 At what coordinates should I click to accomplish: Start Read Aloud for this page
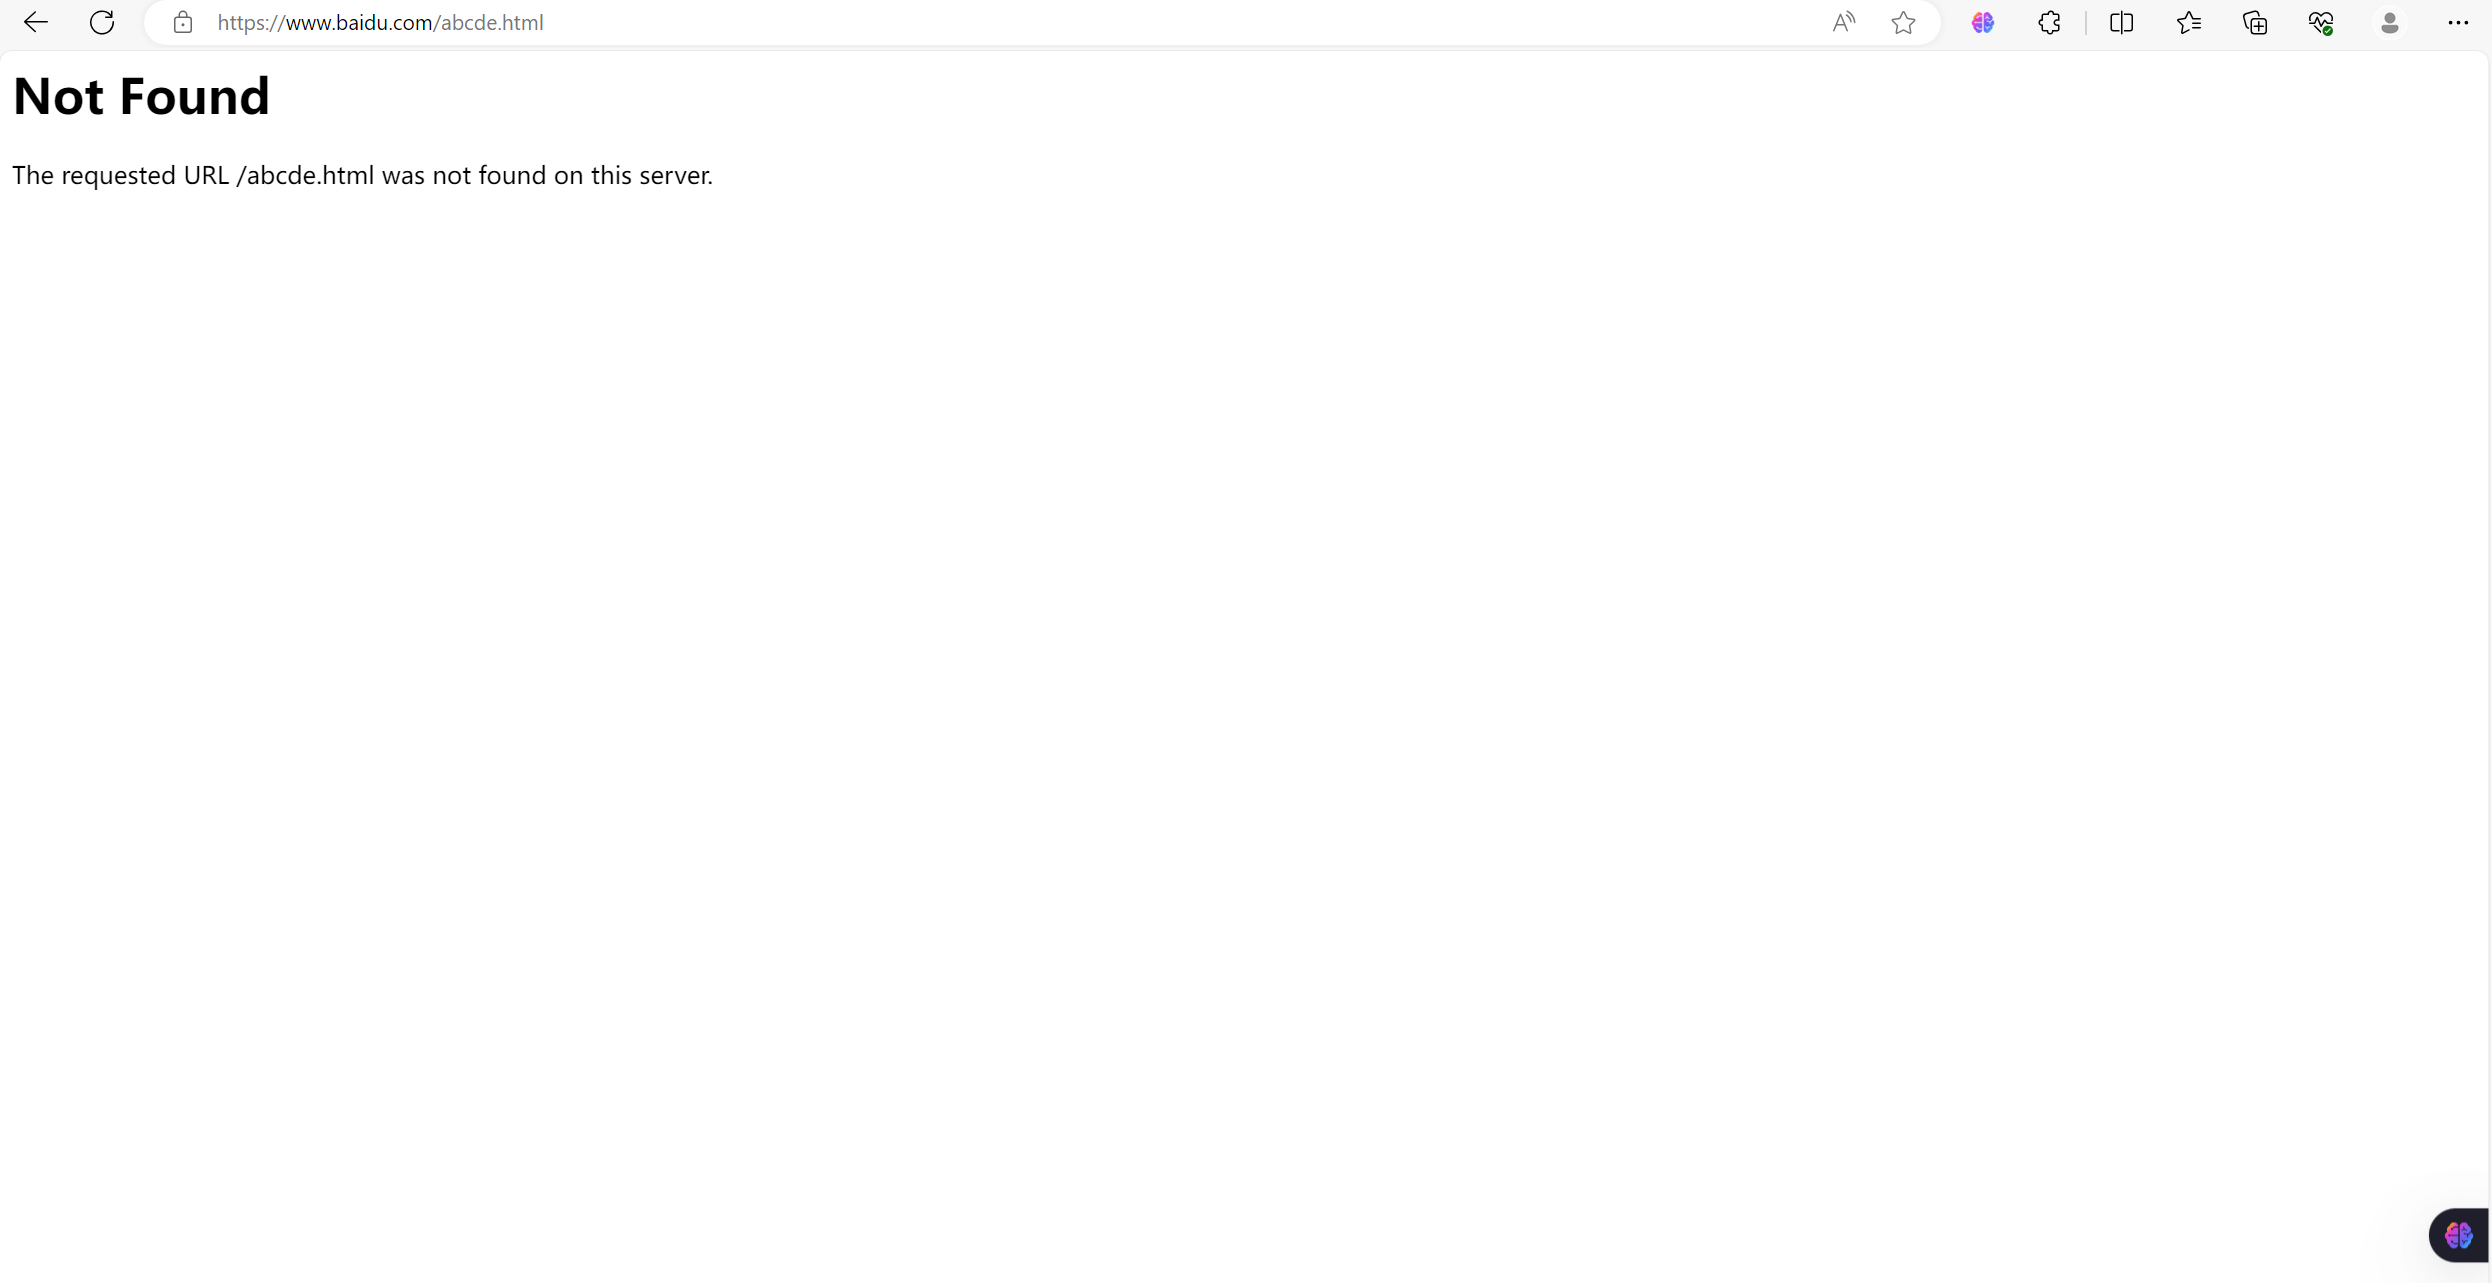[x=1843, y=22]
